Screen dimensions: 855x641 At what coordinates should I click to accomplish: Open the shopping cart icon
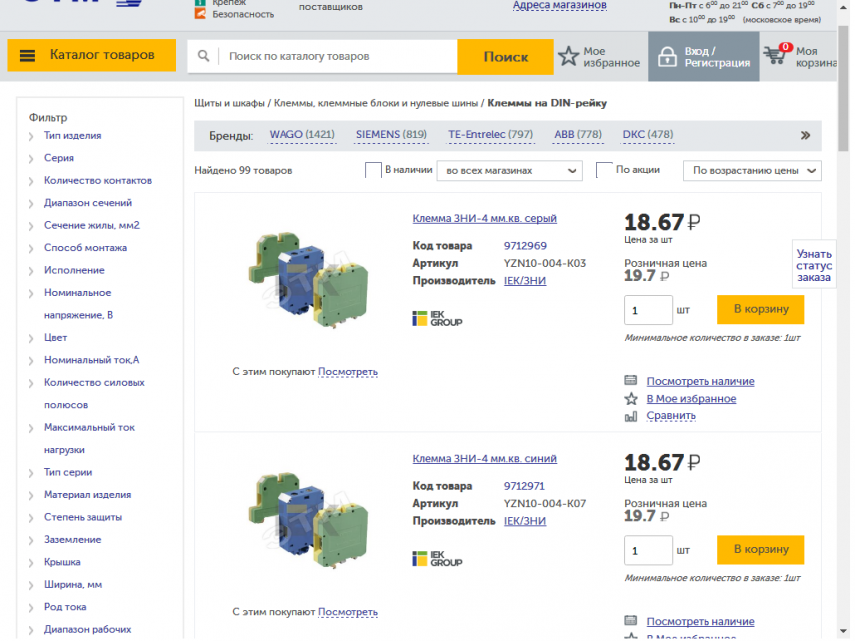tap(775, 55)
